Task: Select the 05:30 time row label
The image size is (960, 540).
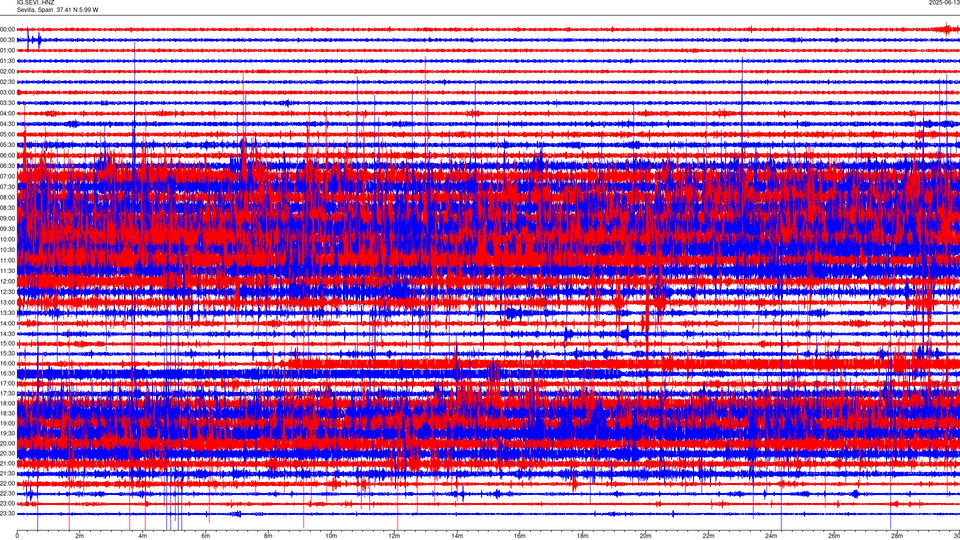Action: click(7, 145)
